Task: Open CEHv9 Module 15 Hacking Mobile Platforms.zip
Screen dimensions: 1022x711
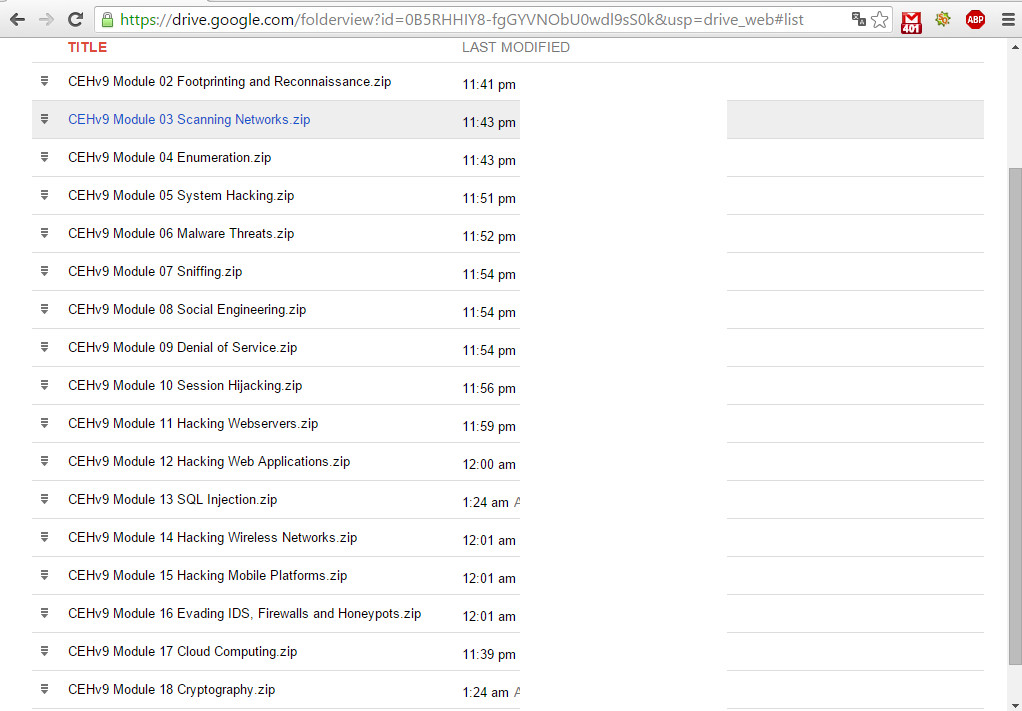Action: (x=208, y=575)
